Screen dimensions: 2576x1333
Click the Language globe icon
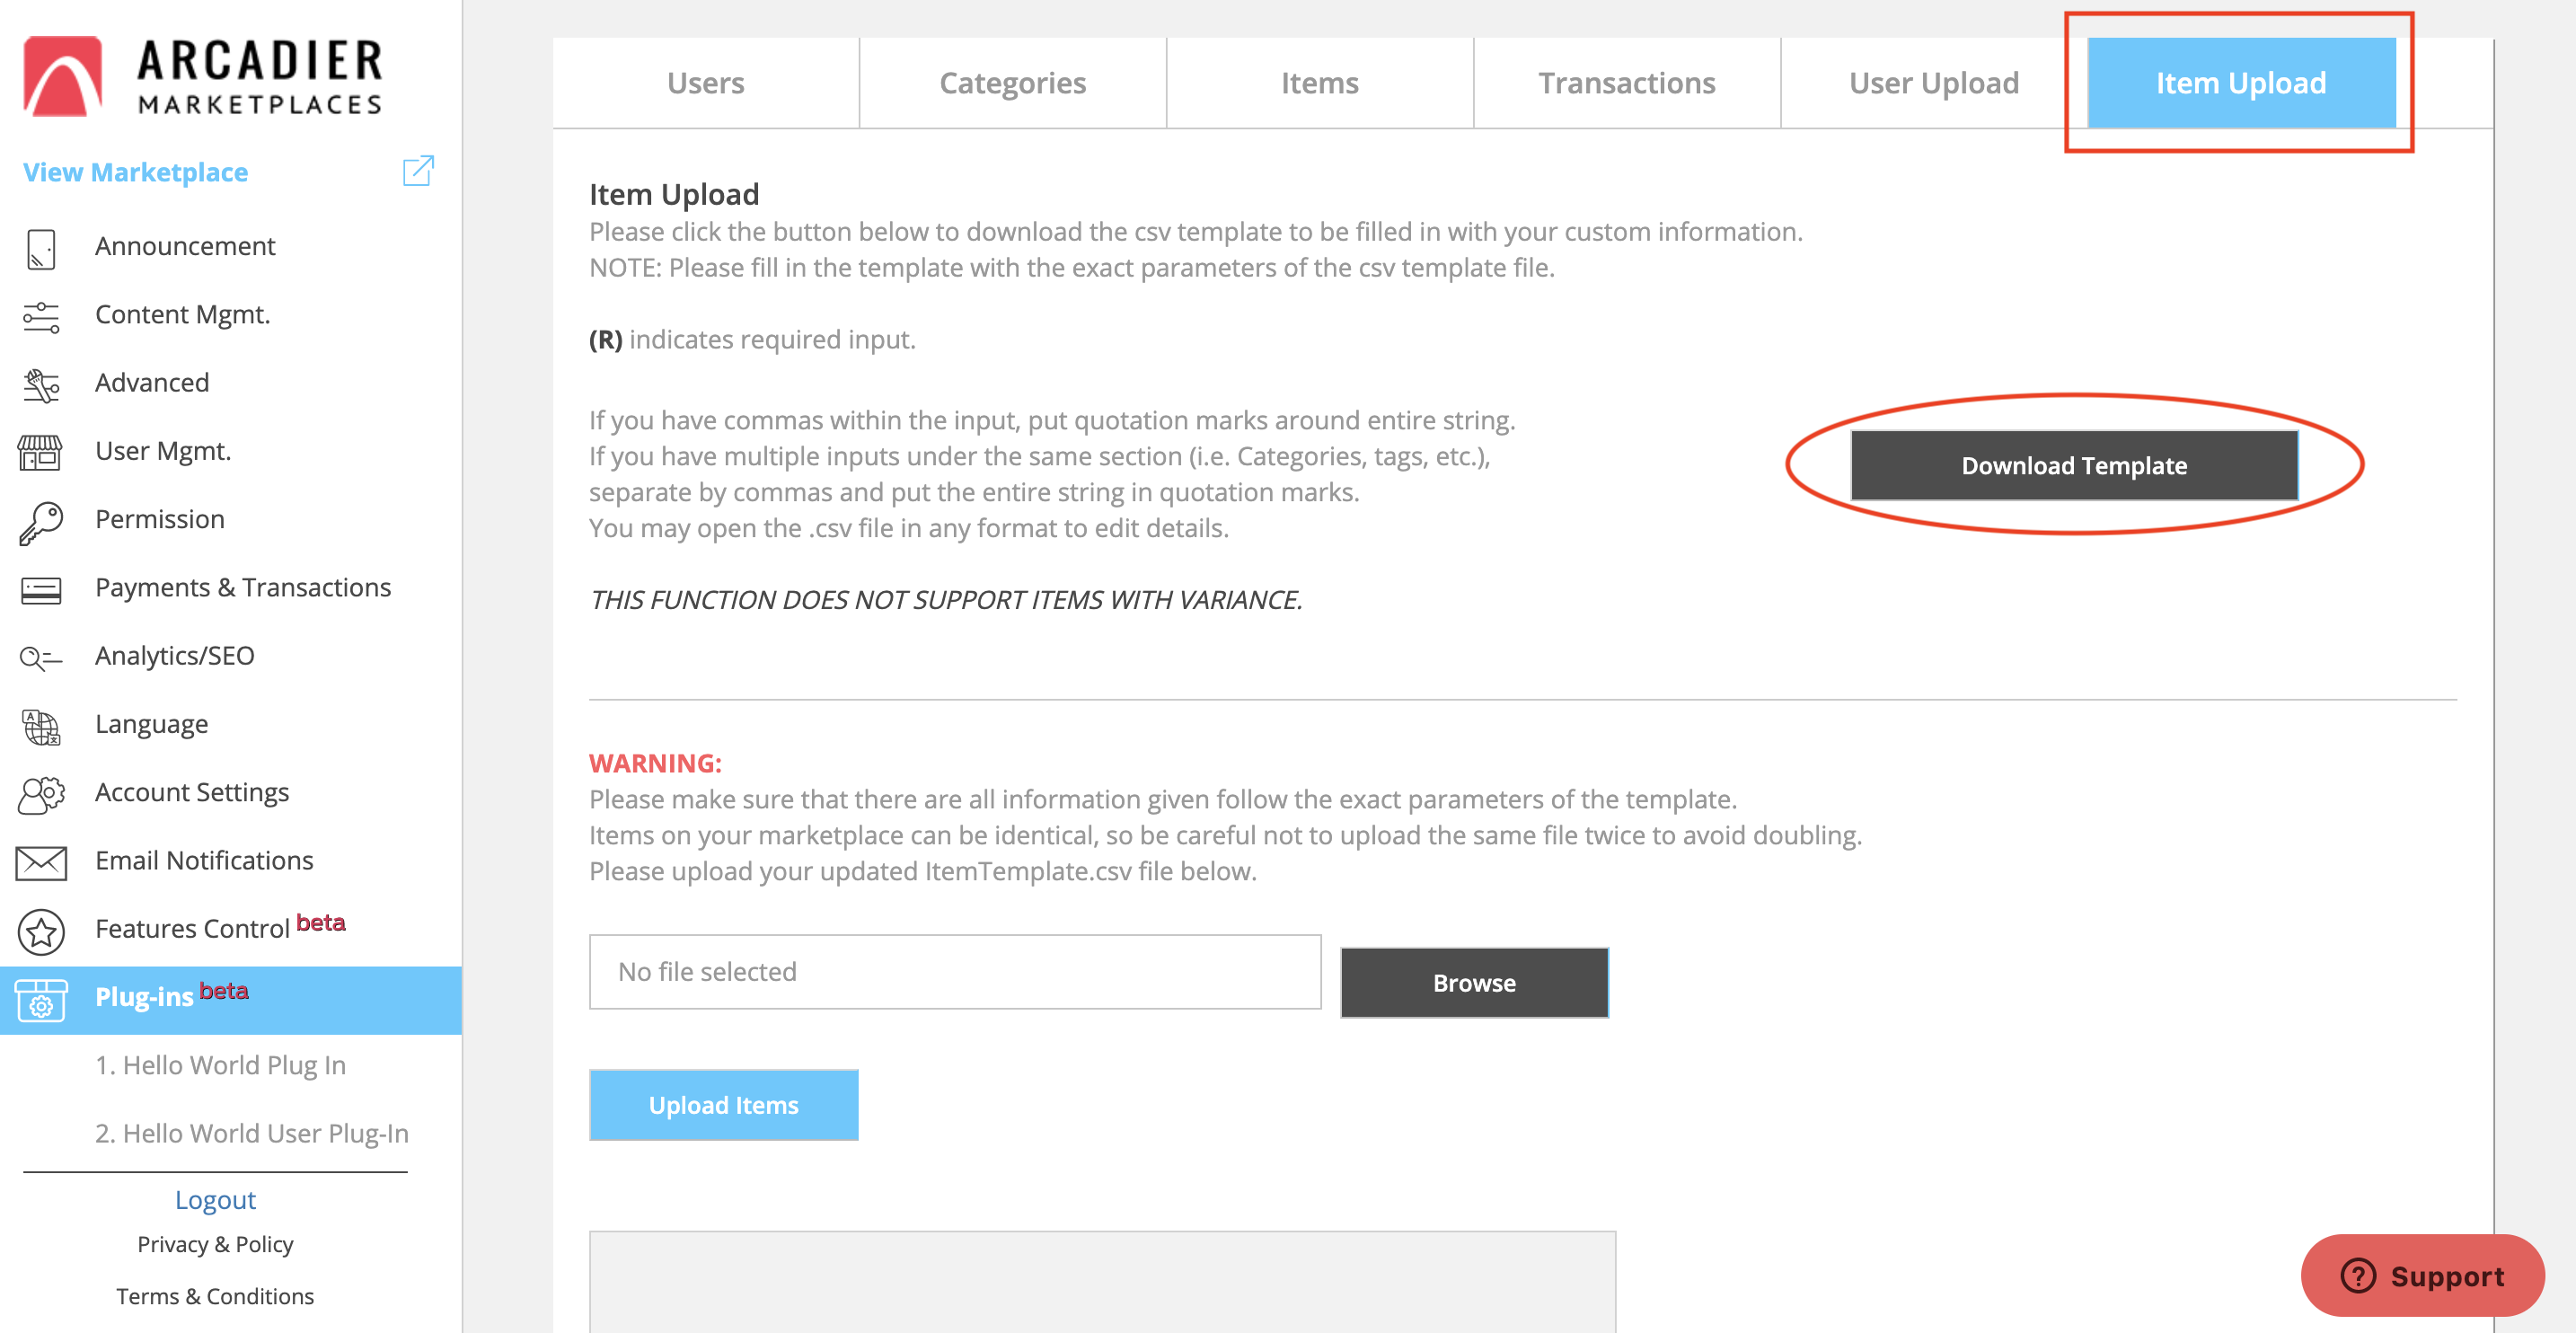[41, 726]
